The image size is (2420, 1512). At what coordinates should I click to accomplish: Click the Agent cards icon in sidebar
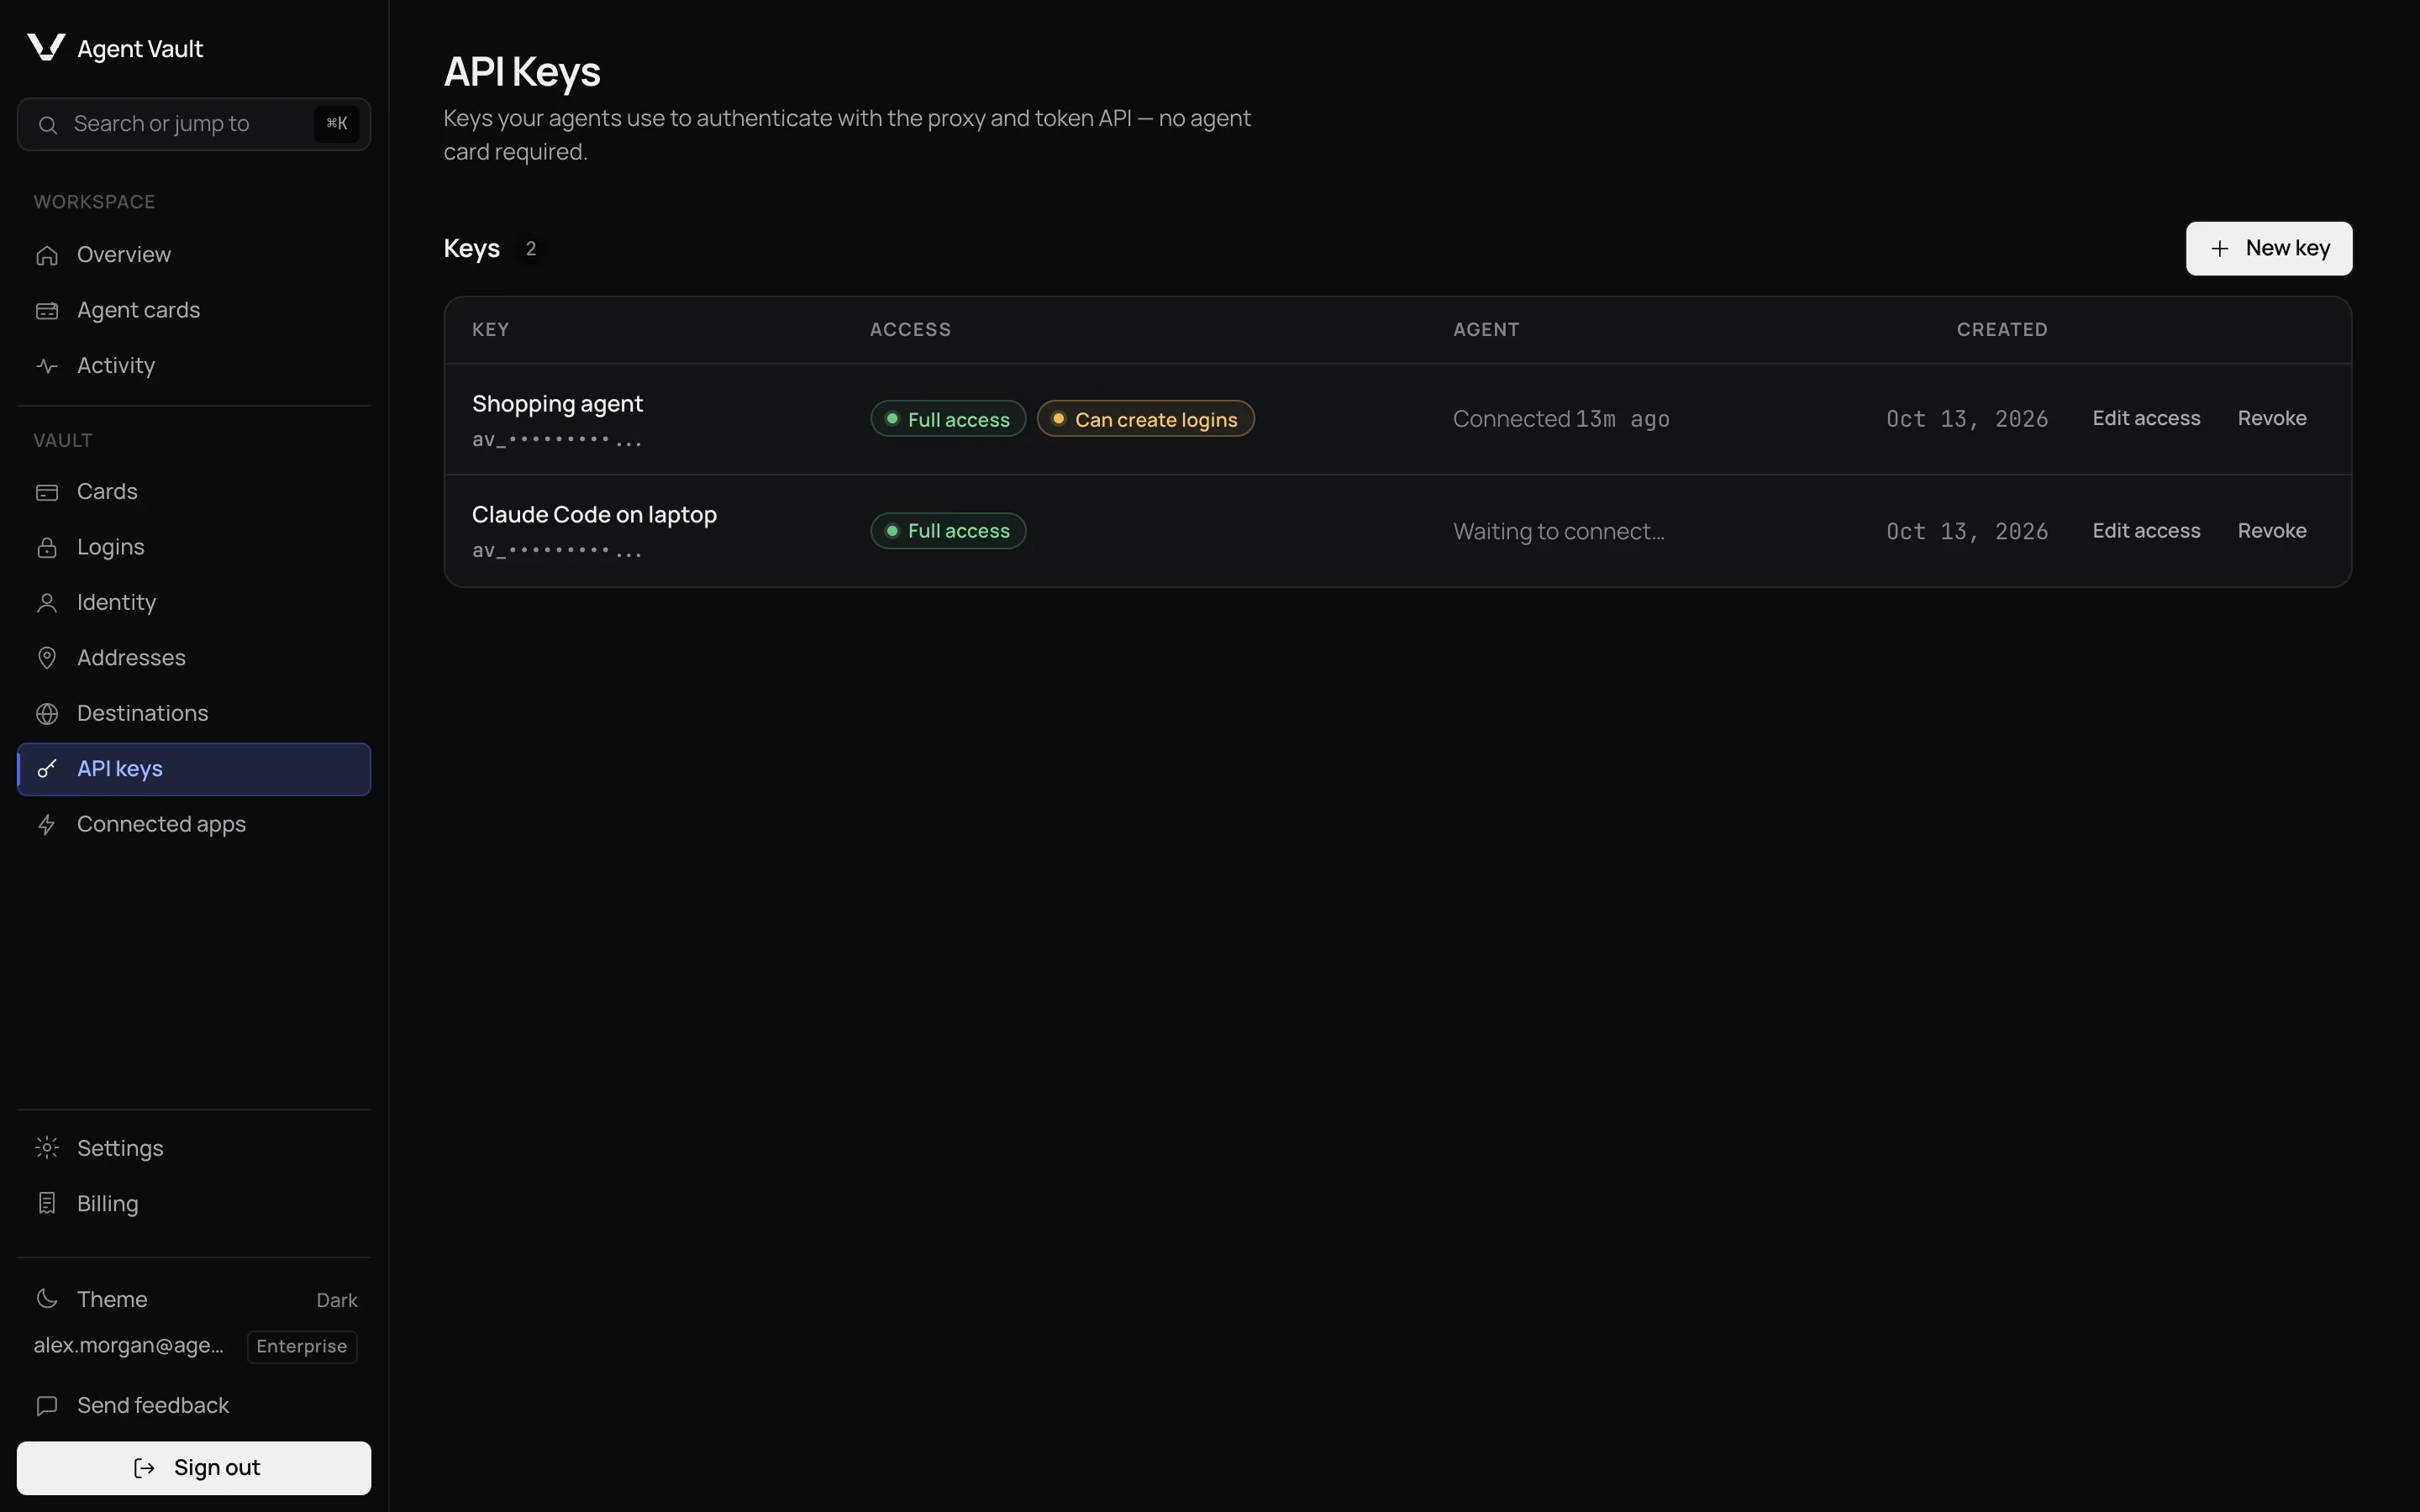click(x=47, y=311)
